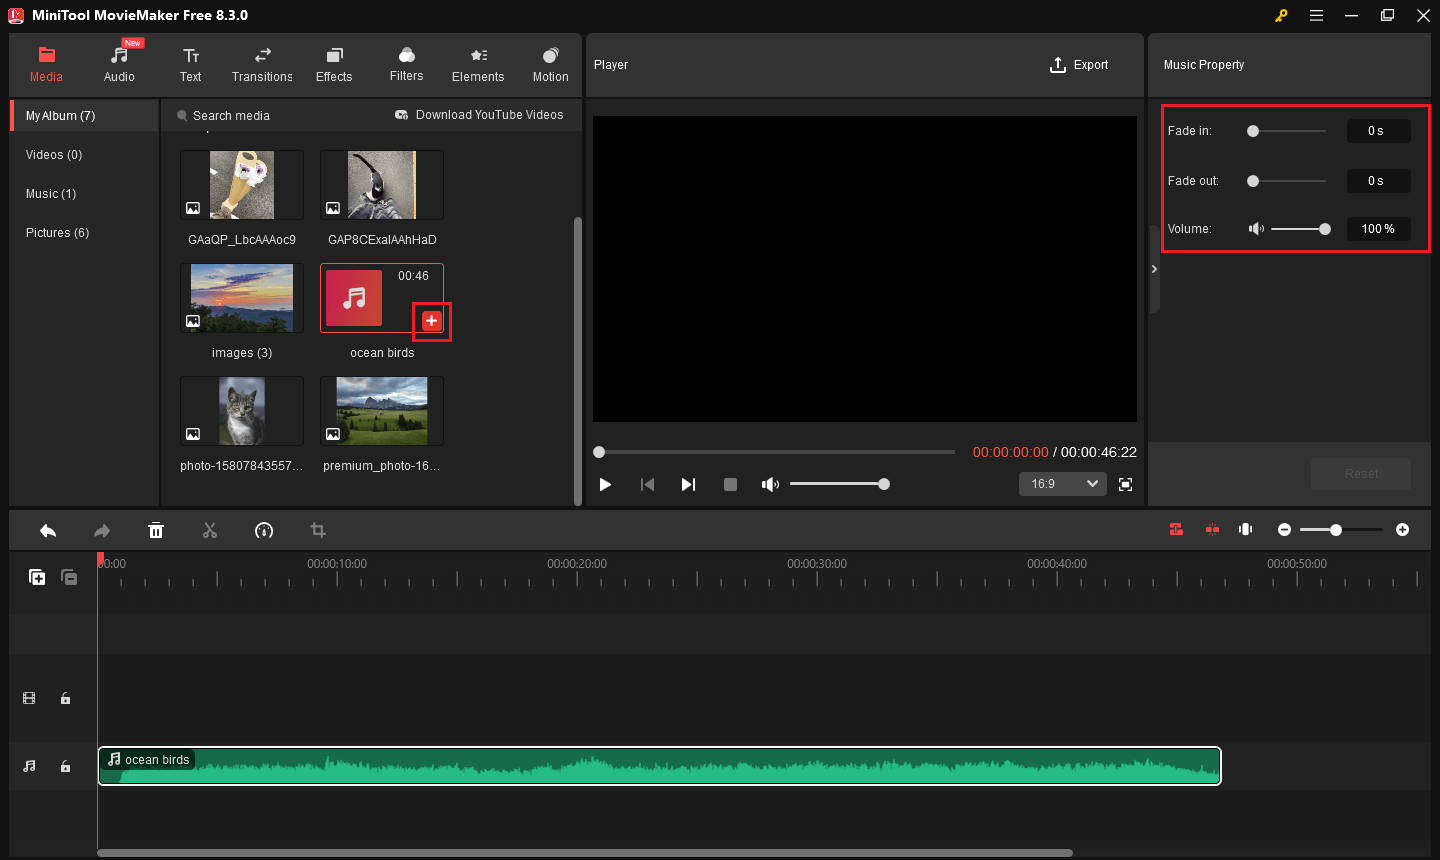1440x860 pixels.
Task: Click the Export button
Action: [x=1079, y=65]
